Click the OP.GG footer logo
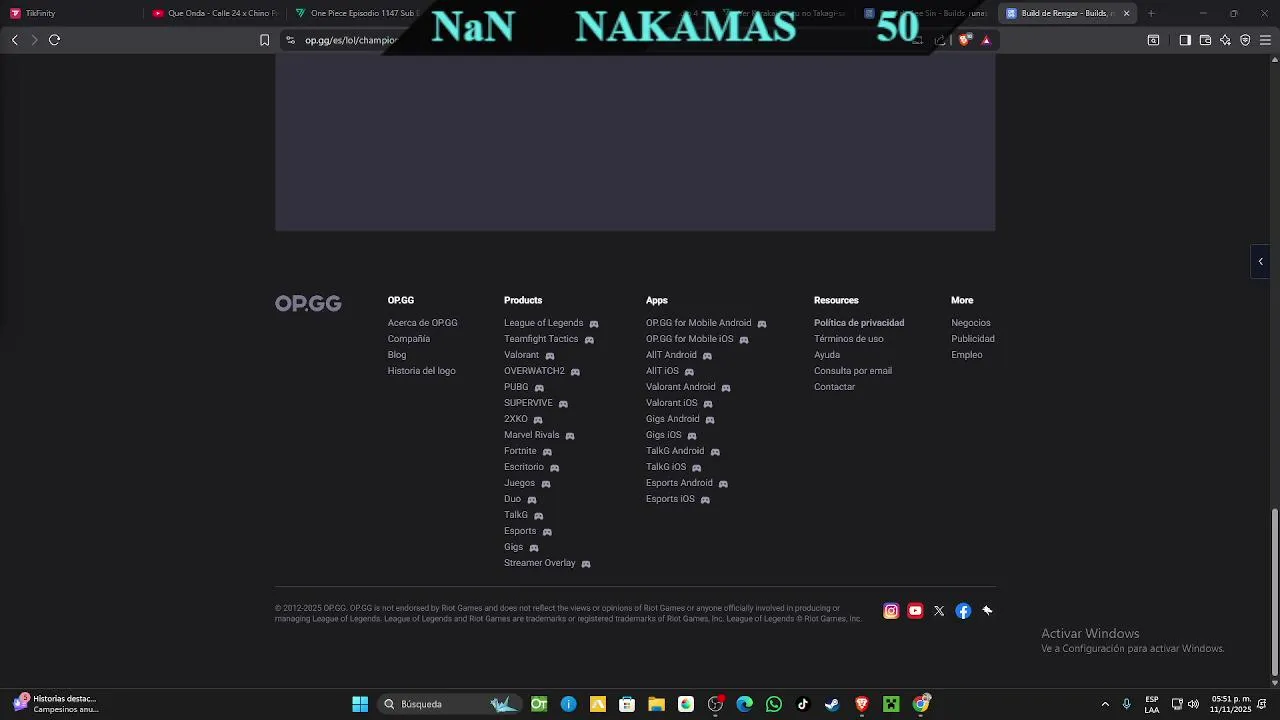 308,303
